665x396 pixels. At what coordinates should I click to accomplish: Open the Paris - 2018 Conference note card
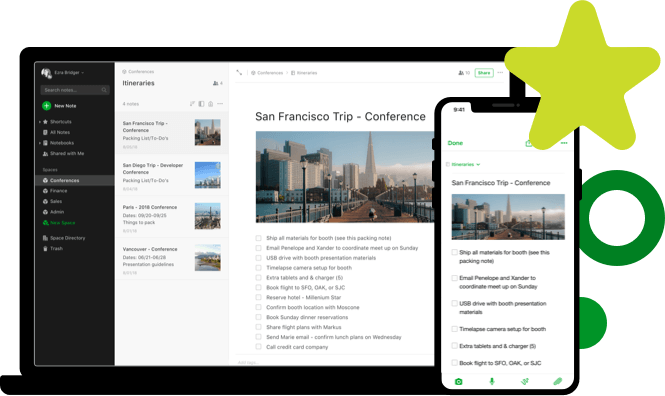(172, 217)
